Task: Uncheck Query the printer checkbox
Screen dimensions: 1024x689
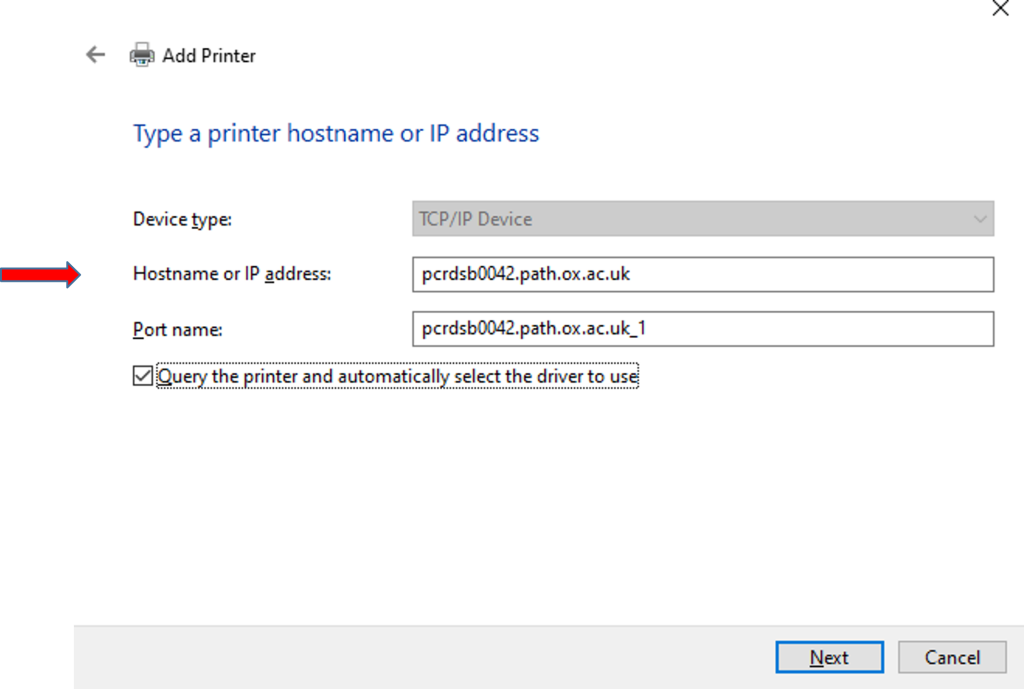Action: 142,376
